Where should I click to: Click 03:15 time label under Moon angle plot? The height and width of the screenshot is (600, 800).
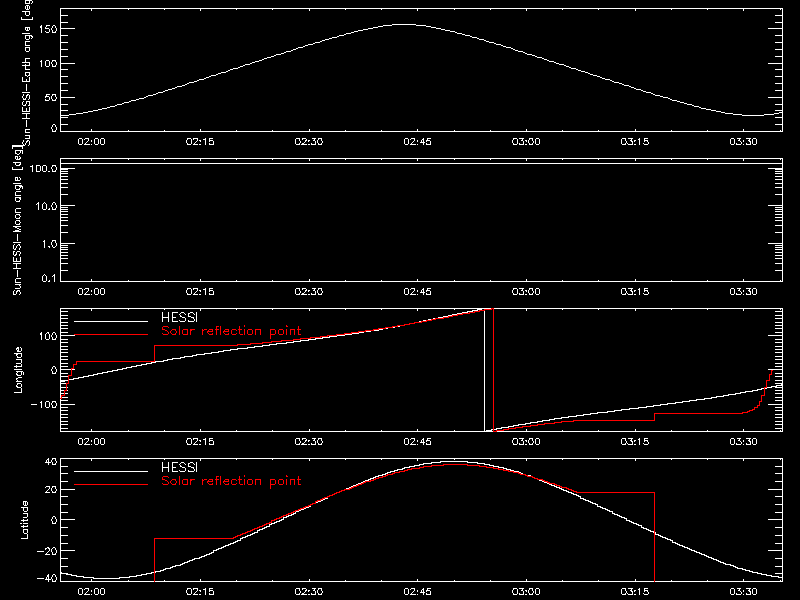coord(635,291)
